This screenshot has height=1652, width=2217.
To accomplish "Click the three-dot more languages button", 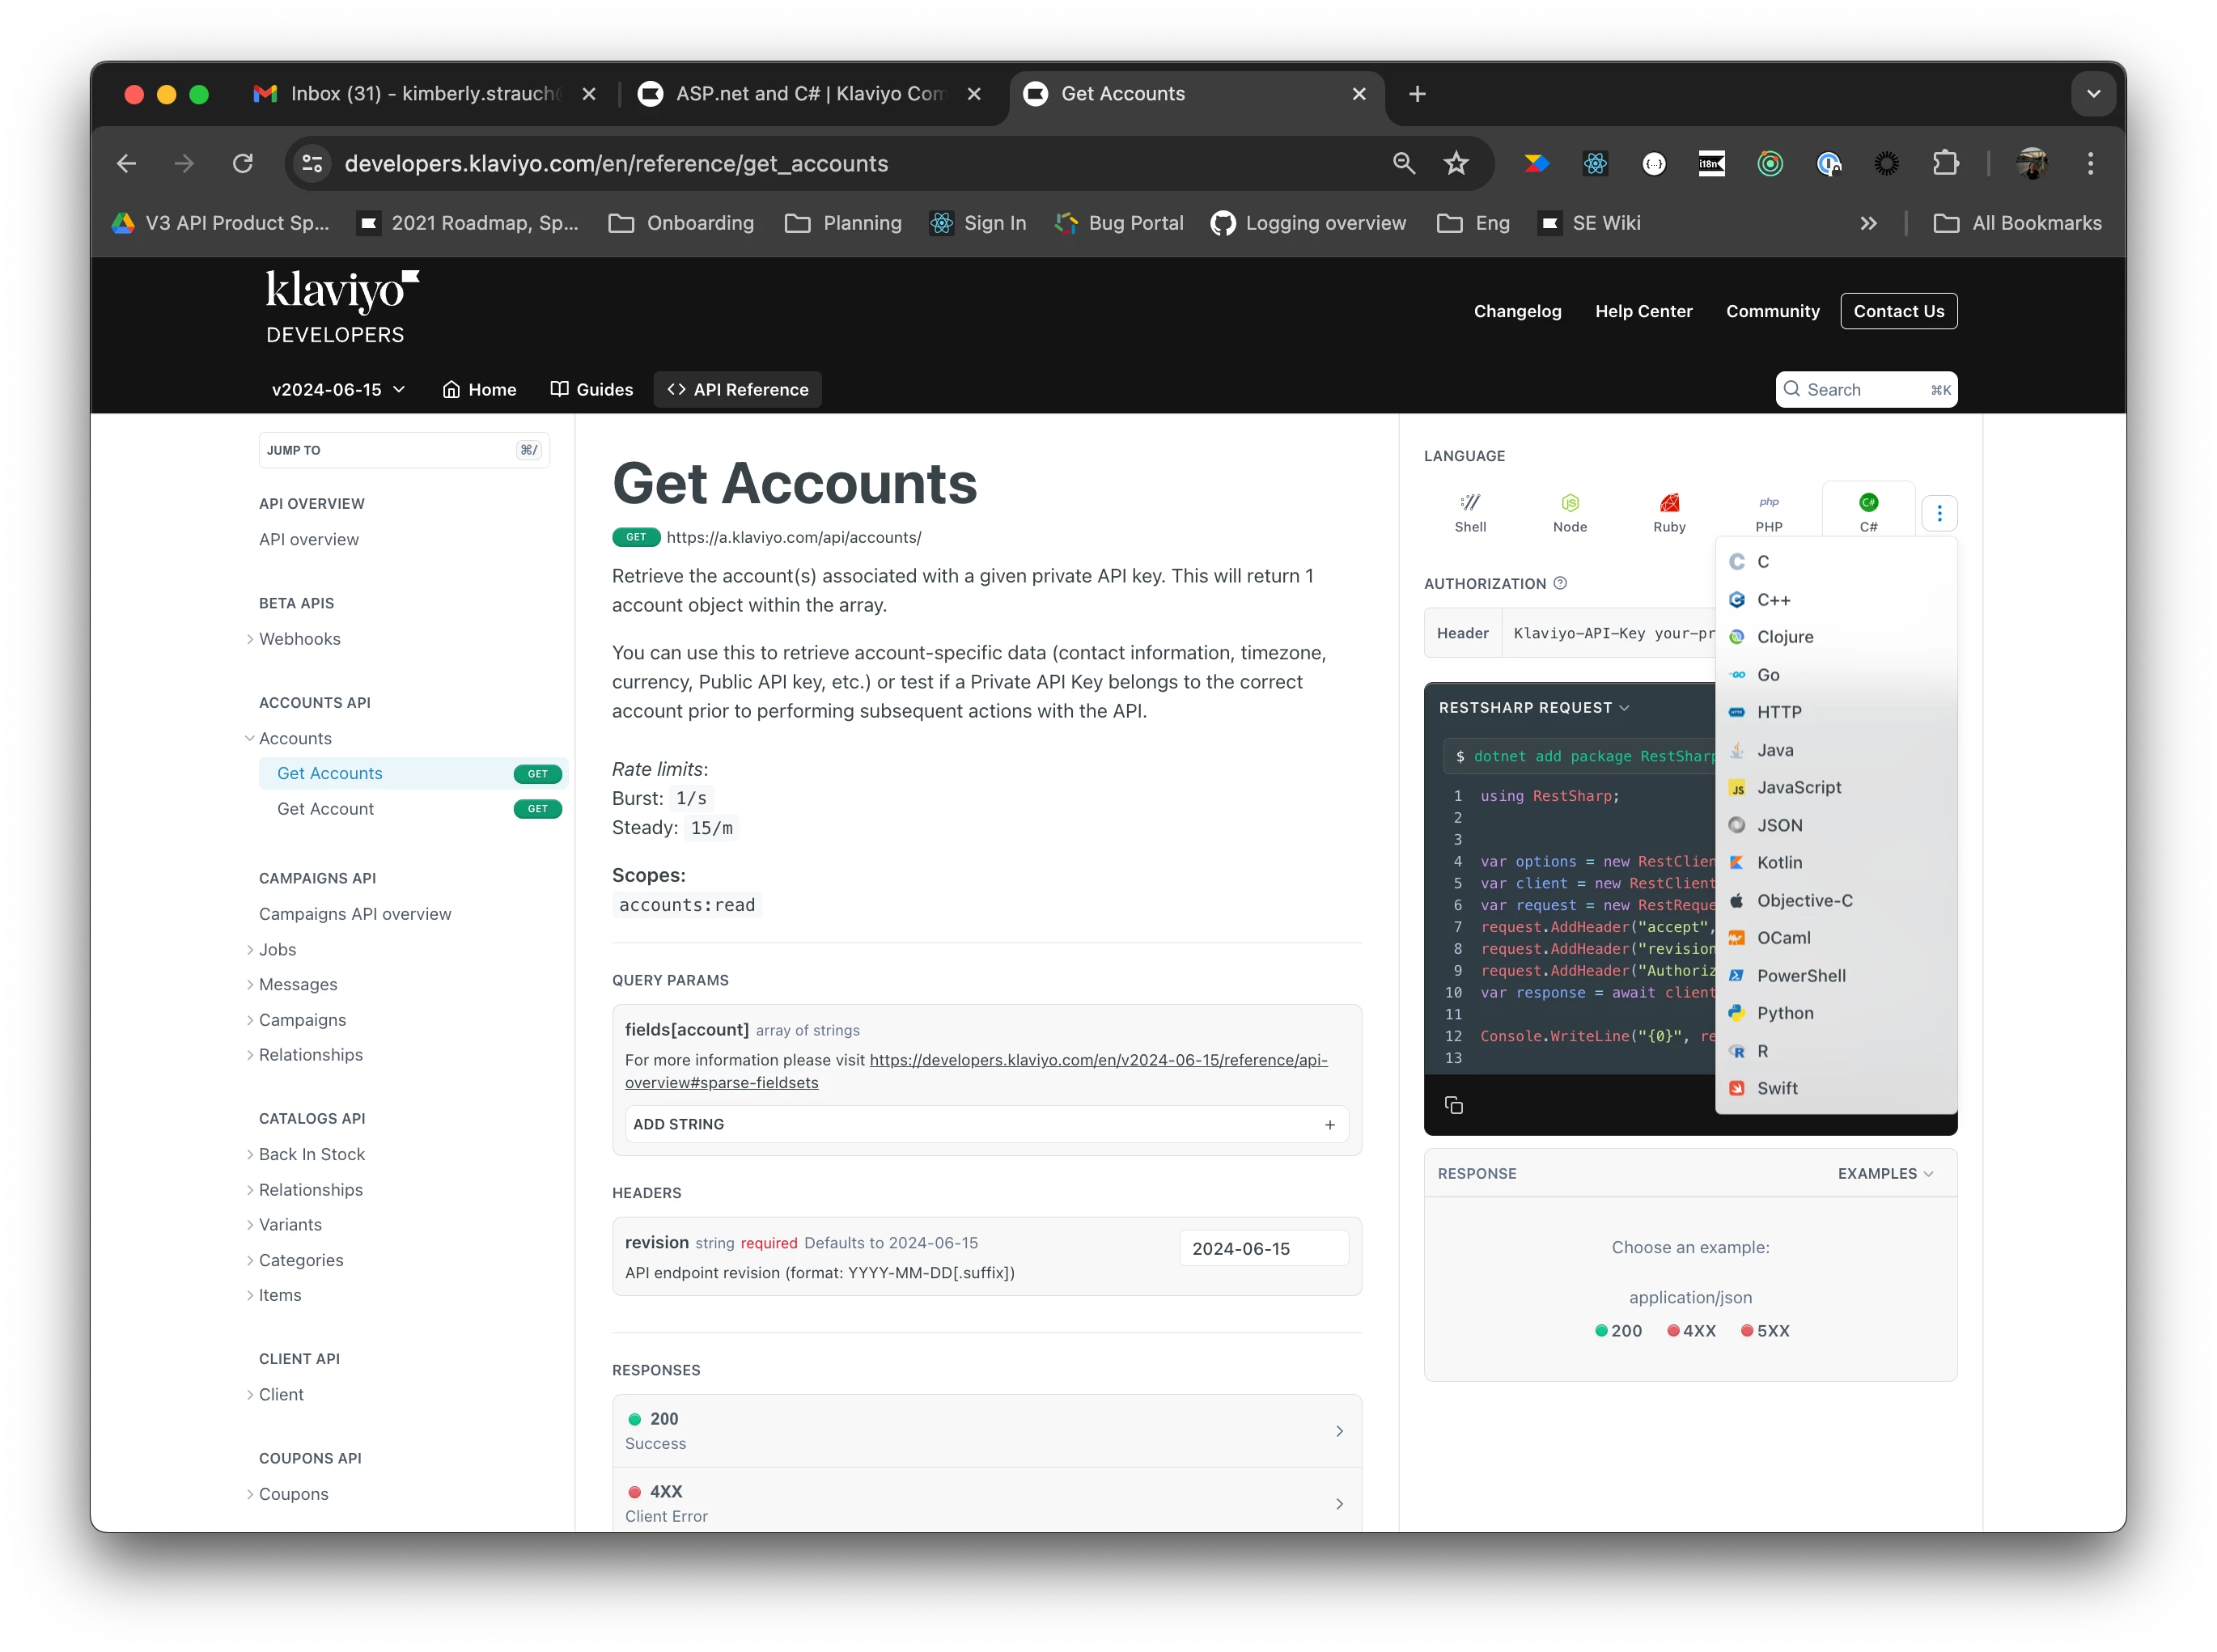I will 1939,513.
